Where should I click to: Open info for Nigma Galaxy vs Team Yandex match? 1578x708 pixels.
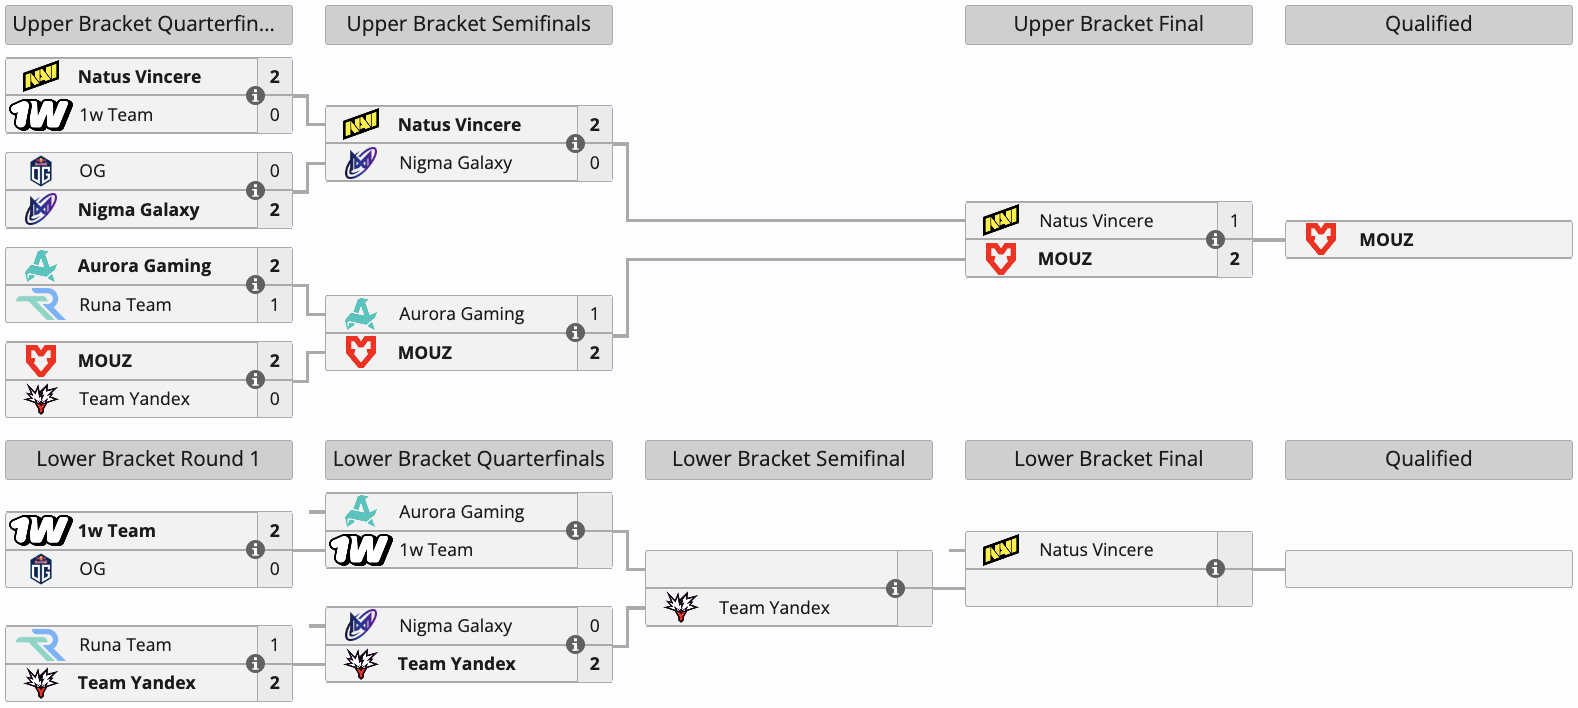[575, 644]
